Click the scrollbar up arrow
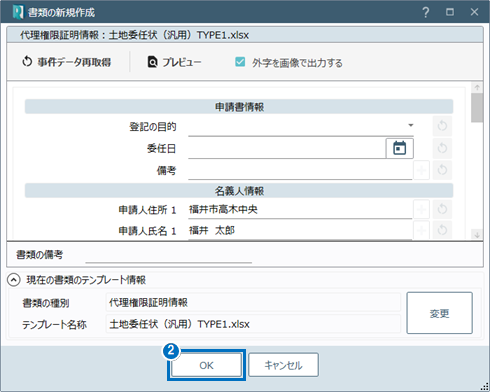The height and width of the screenshot is (392, 490). [x=477, y=88]
